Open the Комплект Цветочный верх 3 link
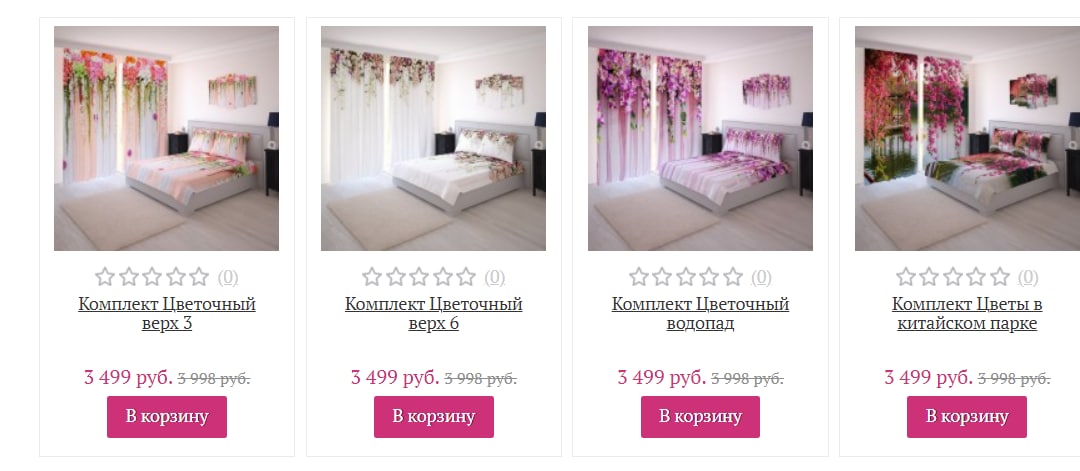 pos(167,313)
